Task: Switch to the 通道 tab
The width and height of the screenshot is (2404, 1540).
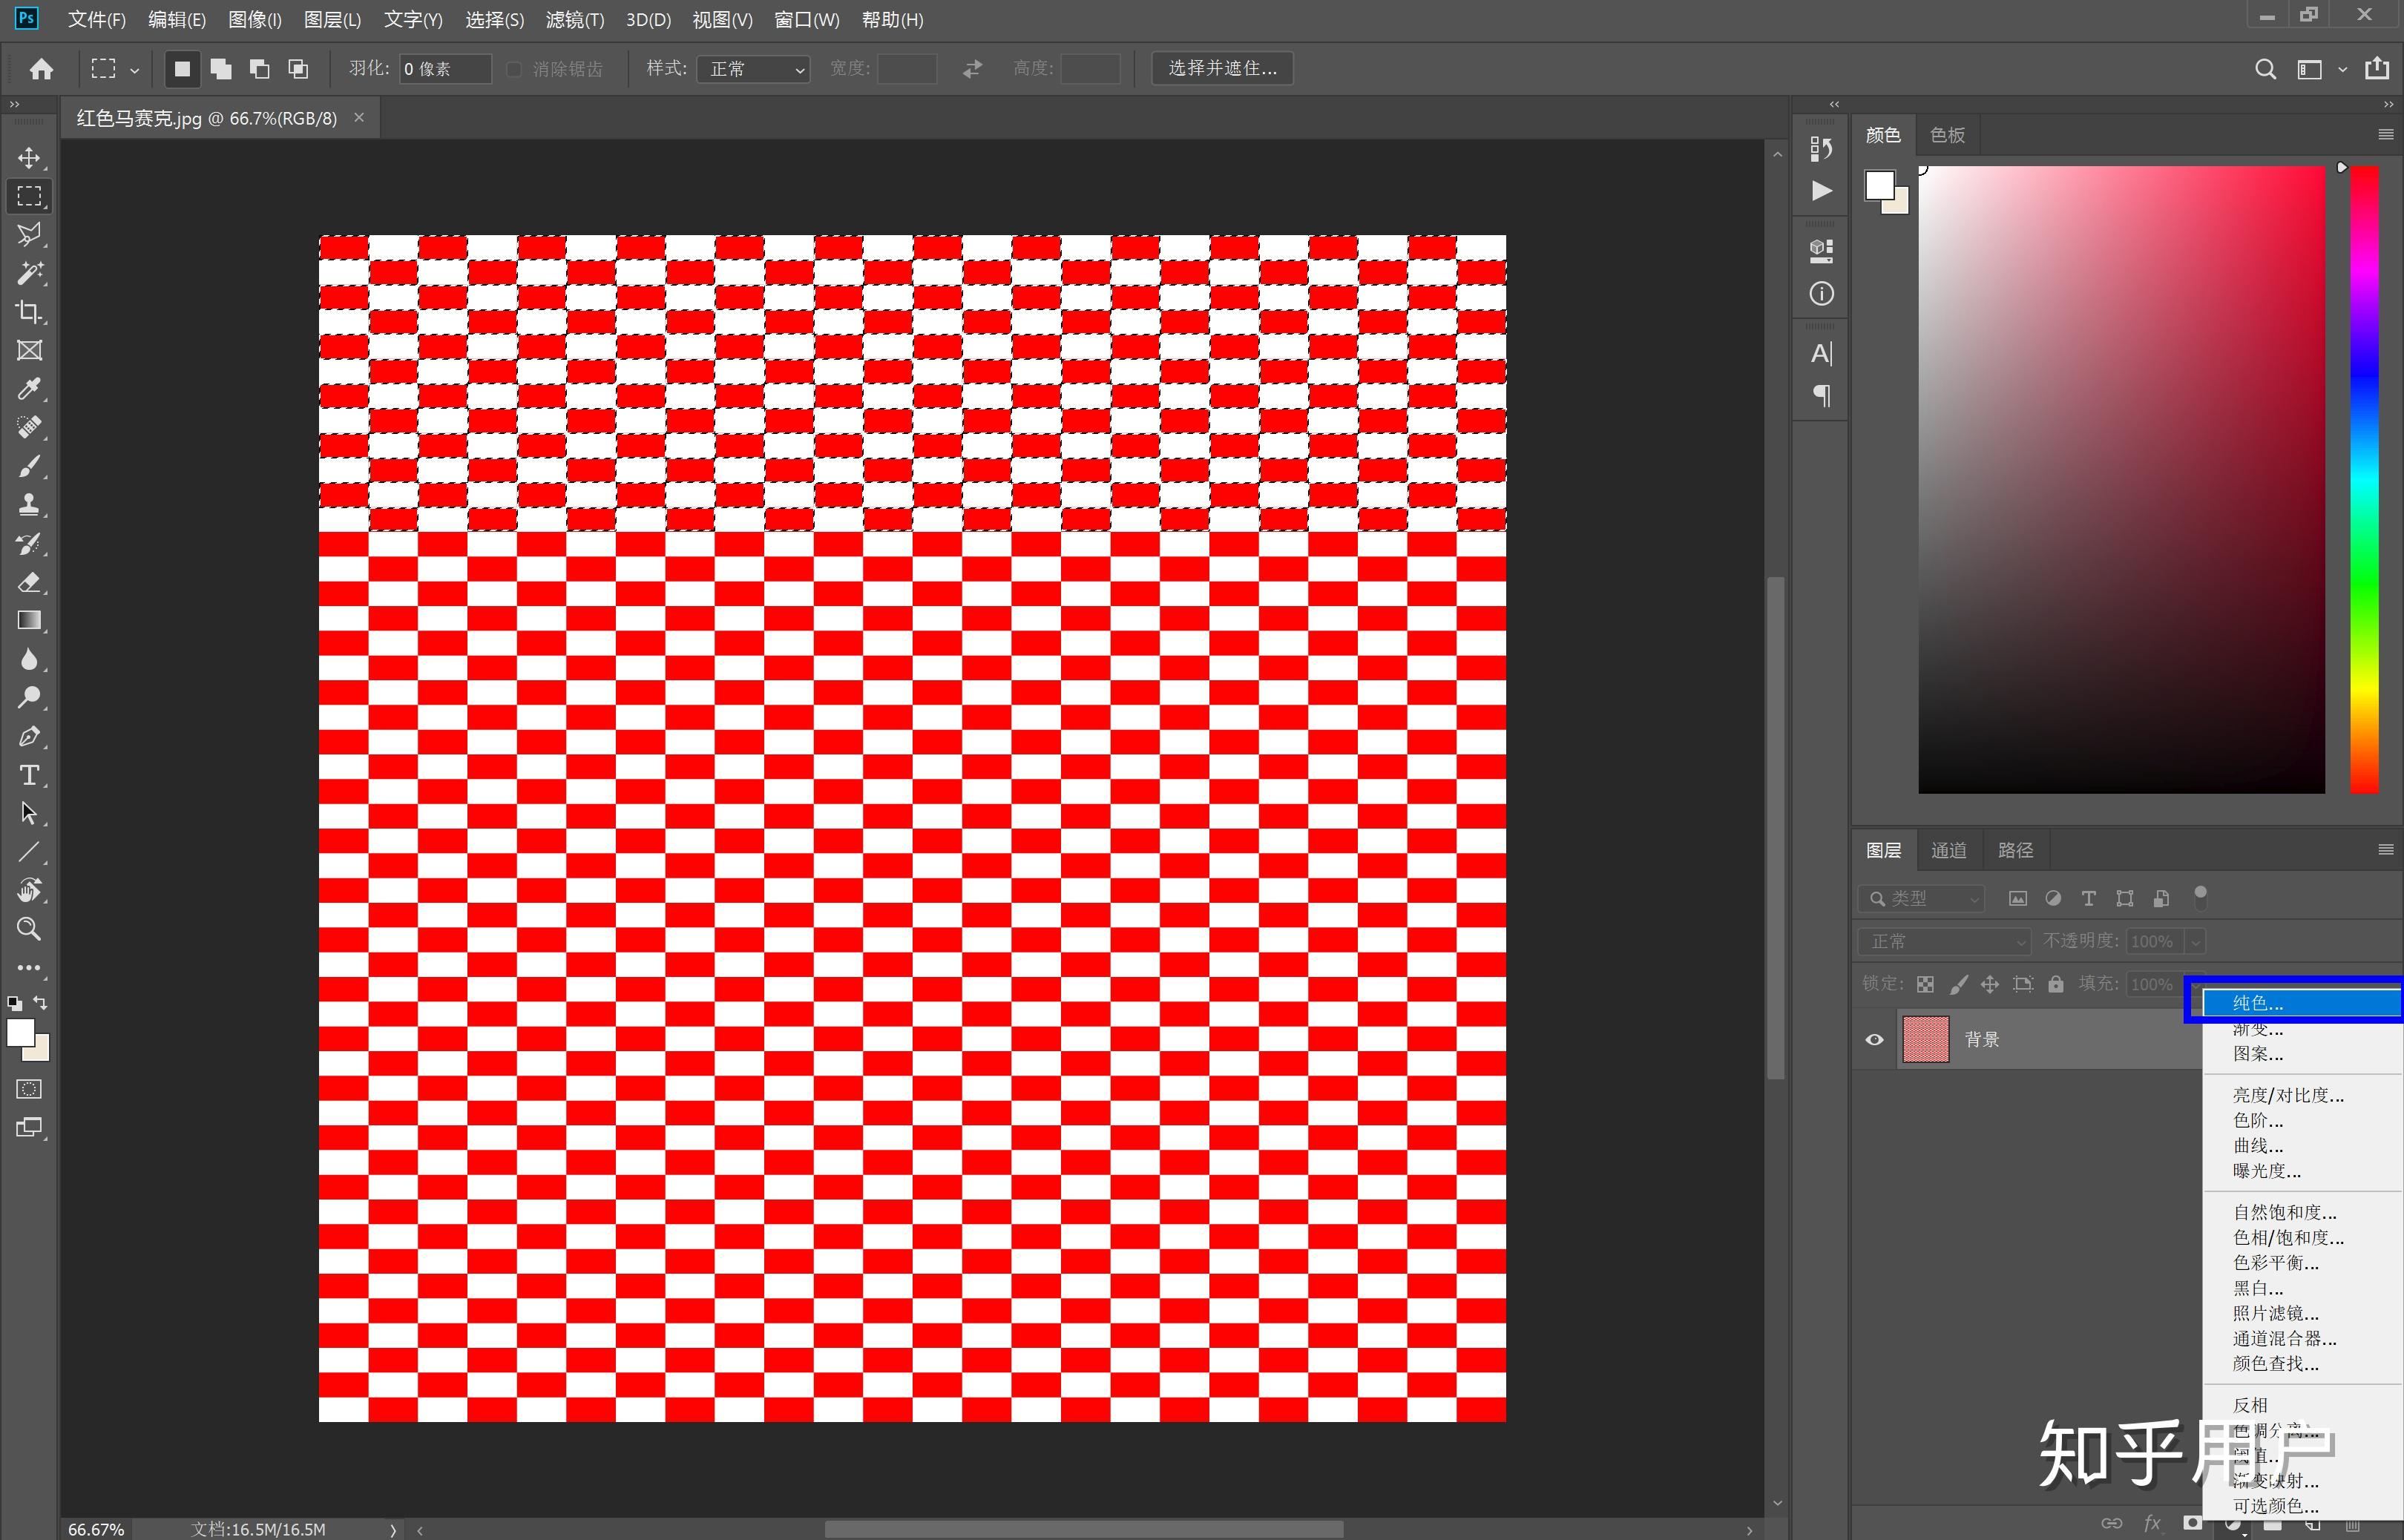Action: [1948, 850]
